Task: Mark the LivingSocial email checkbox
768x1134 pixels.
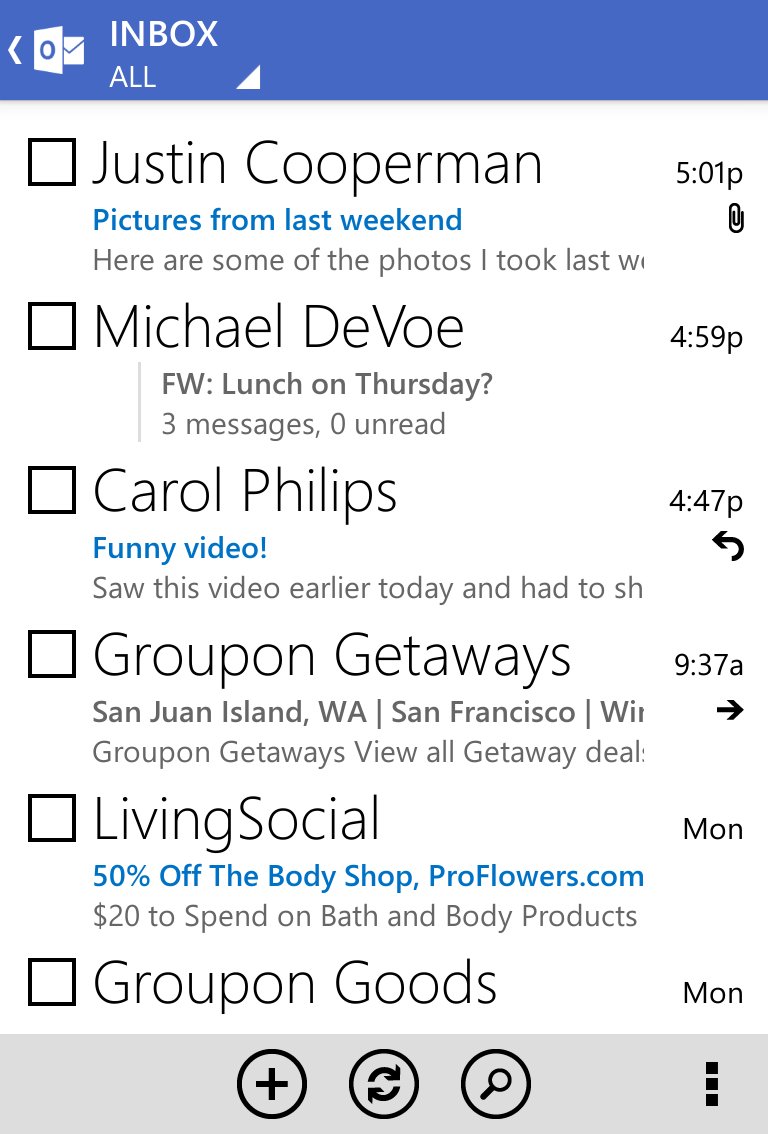Action: coord(52,819)
